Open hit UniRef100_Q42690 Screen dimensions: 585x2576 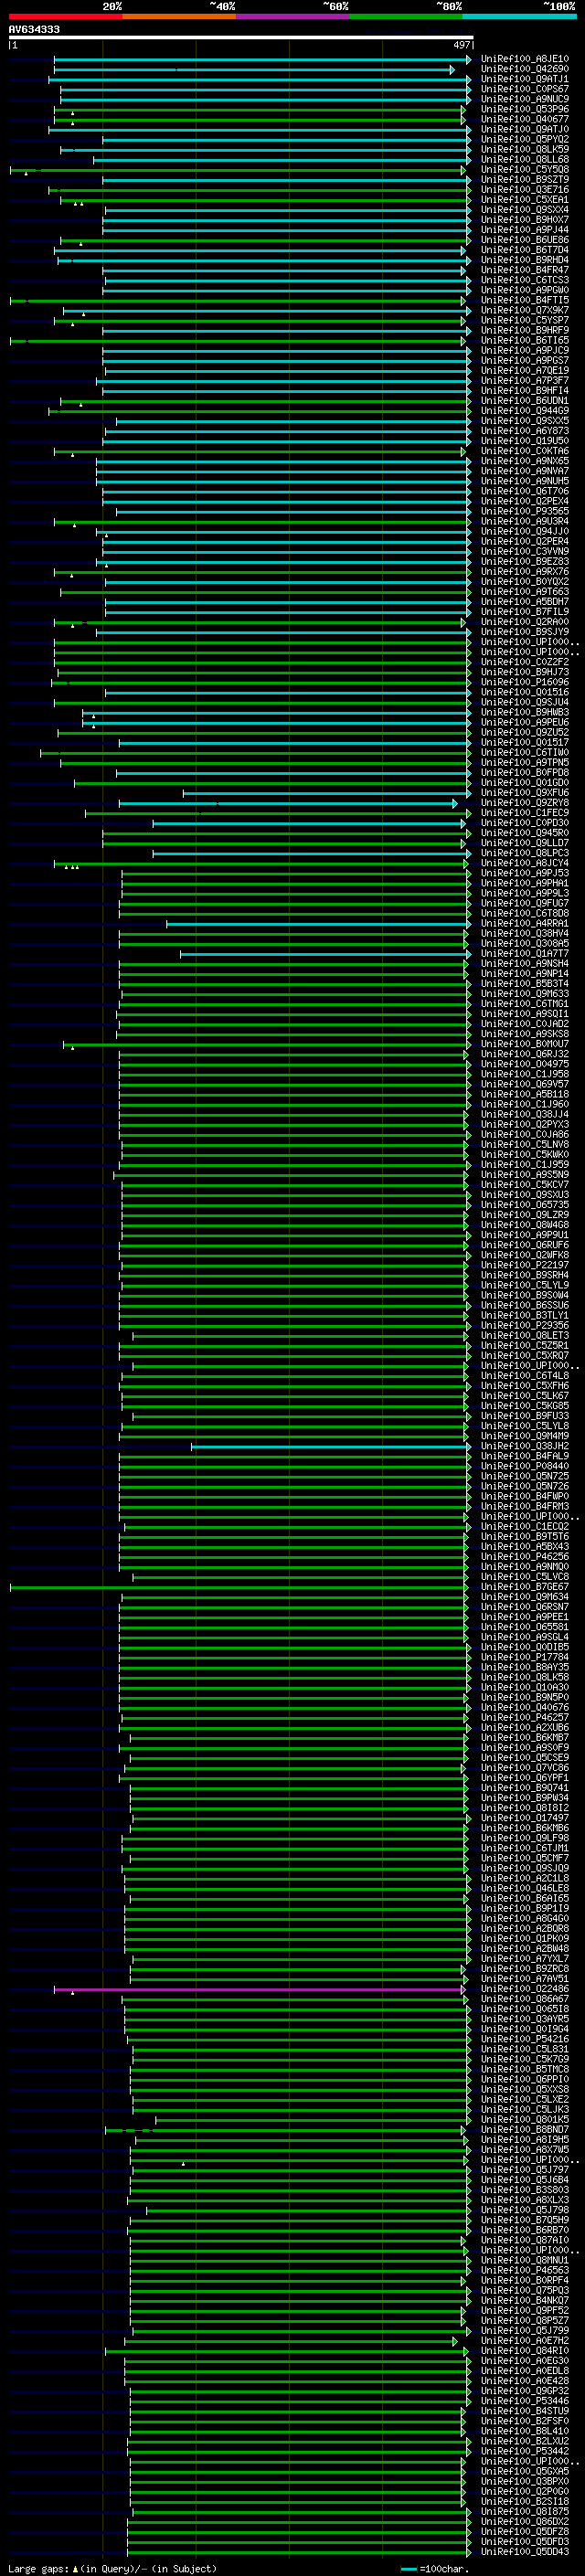click(x=525, y=70)
